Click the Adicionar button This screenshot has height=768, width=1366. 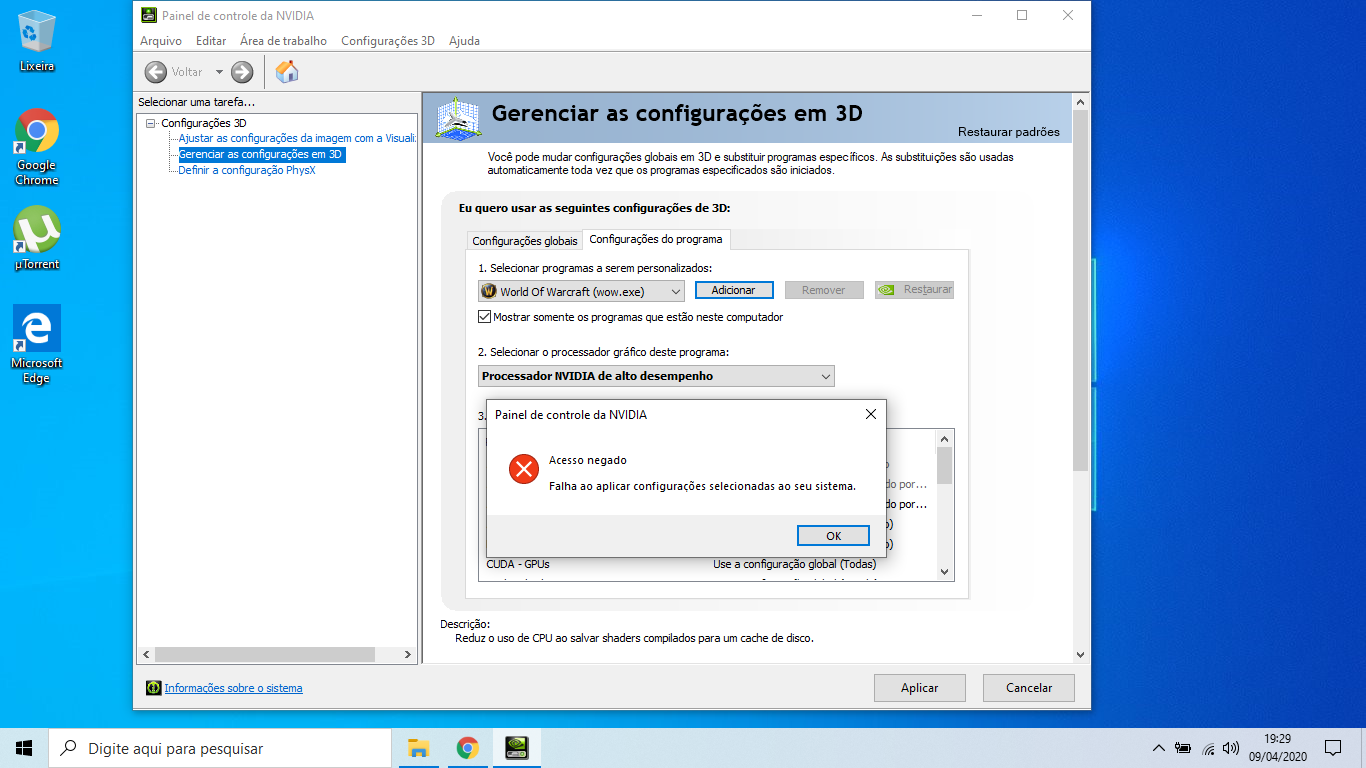[734, 290]
